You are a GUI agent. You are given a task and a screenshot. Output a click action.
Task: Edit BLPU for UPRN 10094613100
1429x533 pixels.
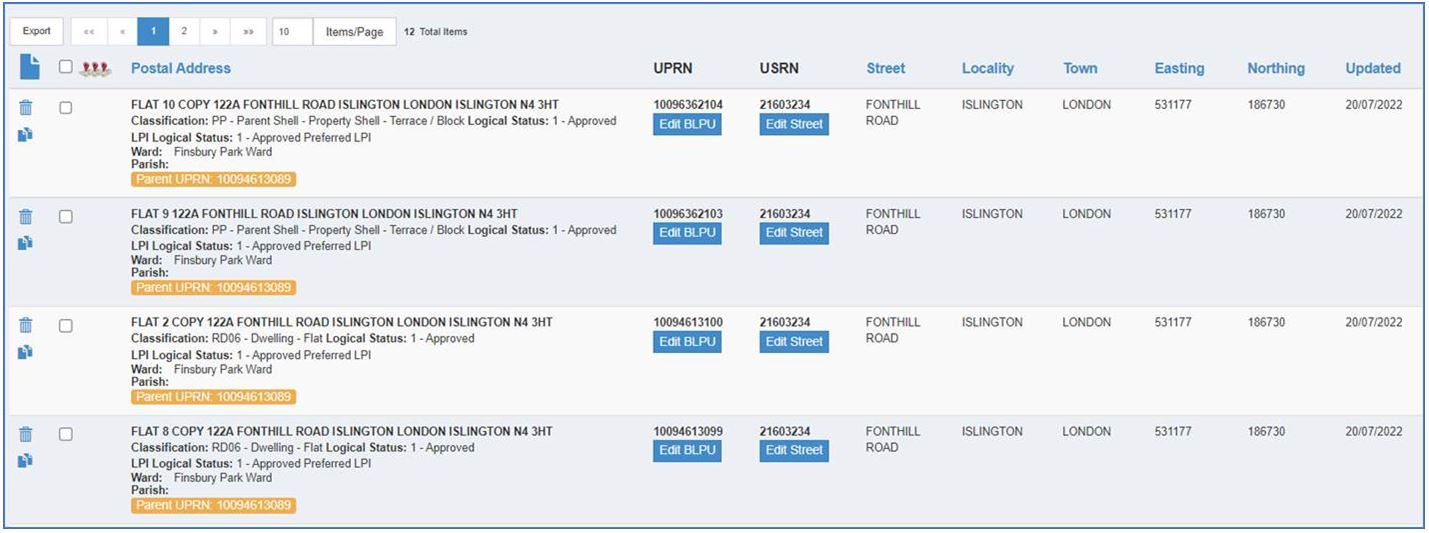tap(687, 341)
